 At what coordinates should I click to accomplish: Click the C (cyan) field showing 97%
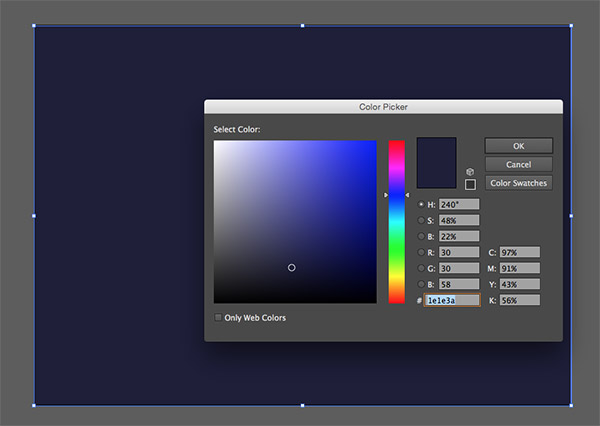click(520, 252)
